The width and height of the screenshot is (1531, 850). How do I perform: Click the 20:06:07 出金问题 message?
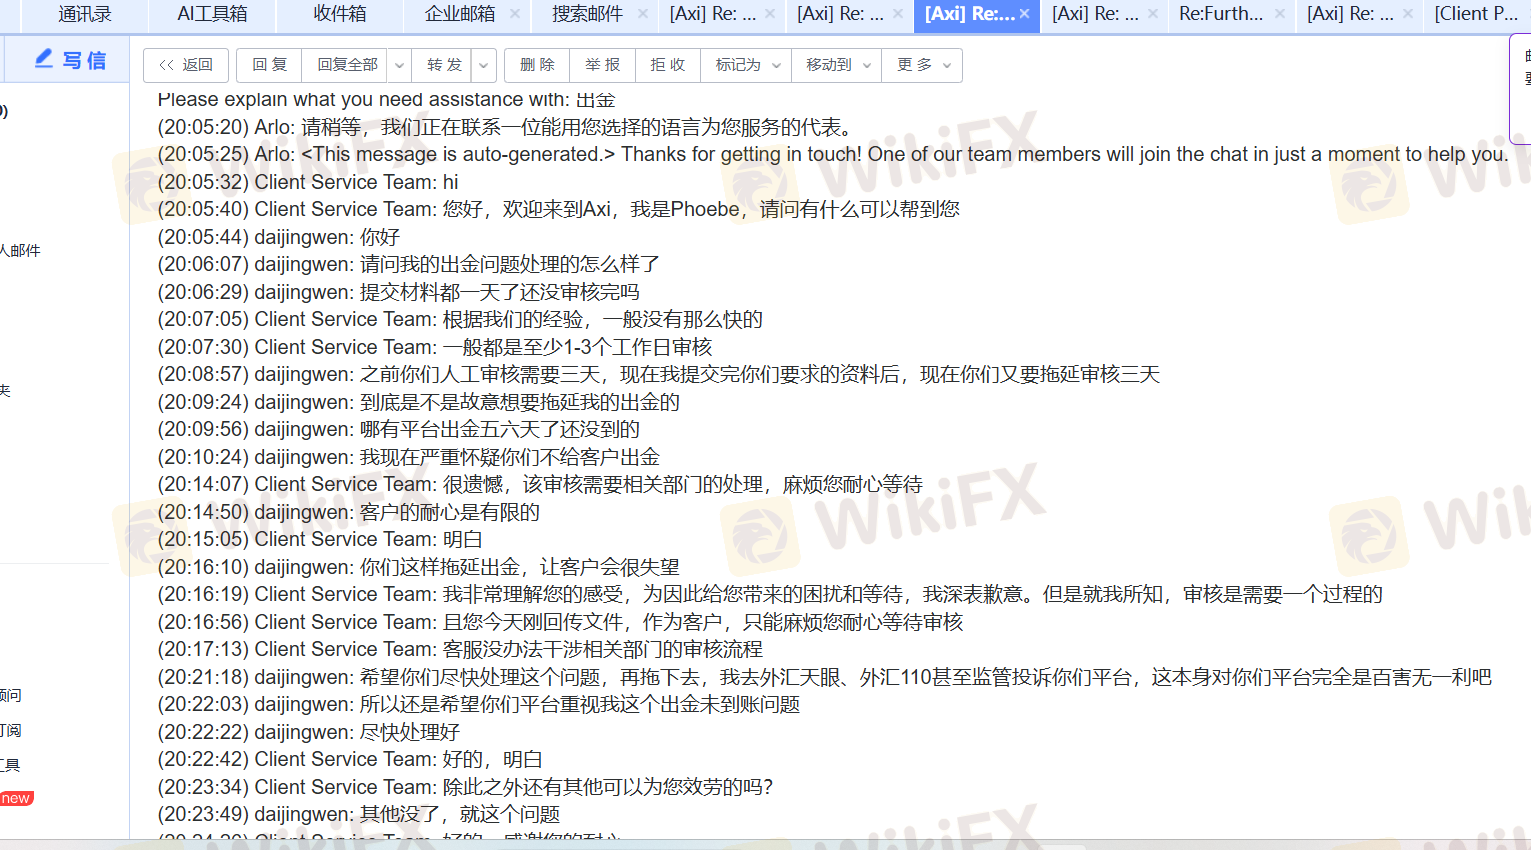[409, 264]
